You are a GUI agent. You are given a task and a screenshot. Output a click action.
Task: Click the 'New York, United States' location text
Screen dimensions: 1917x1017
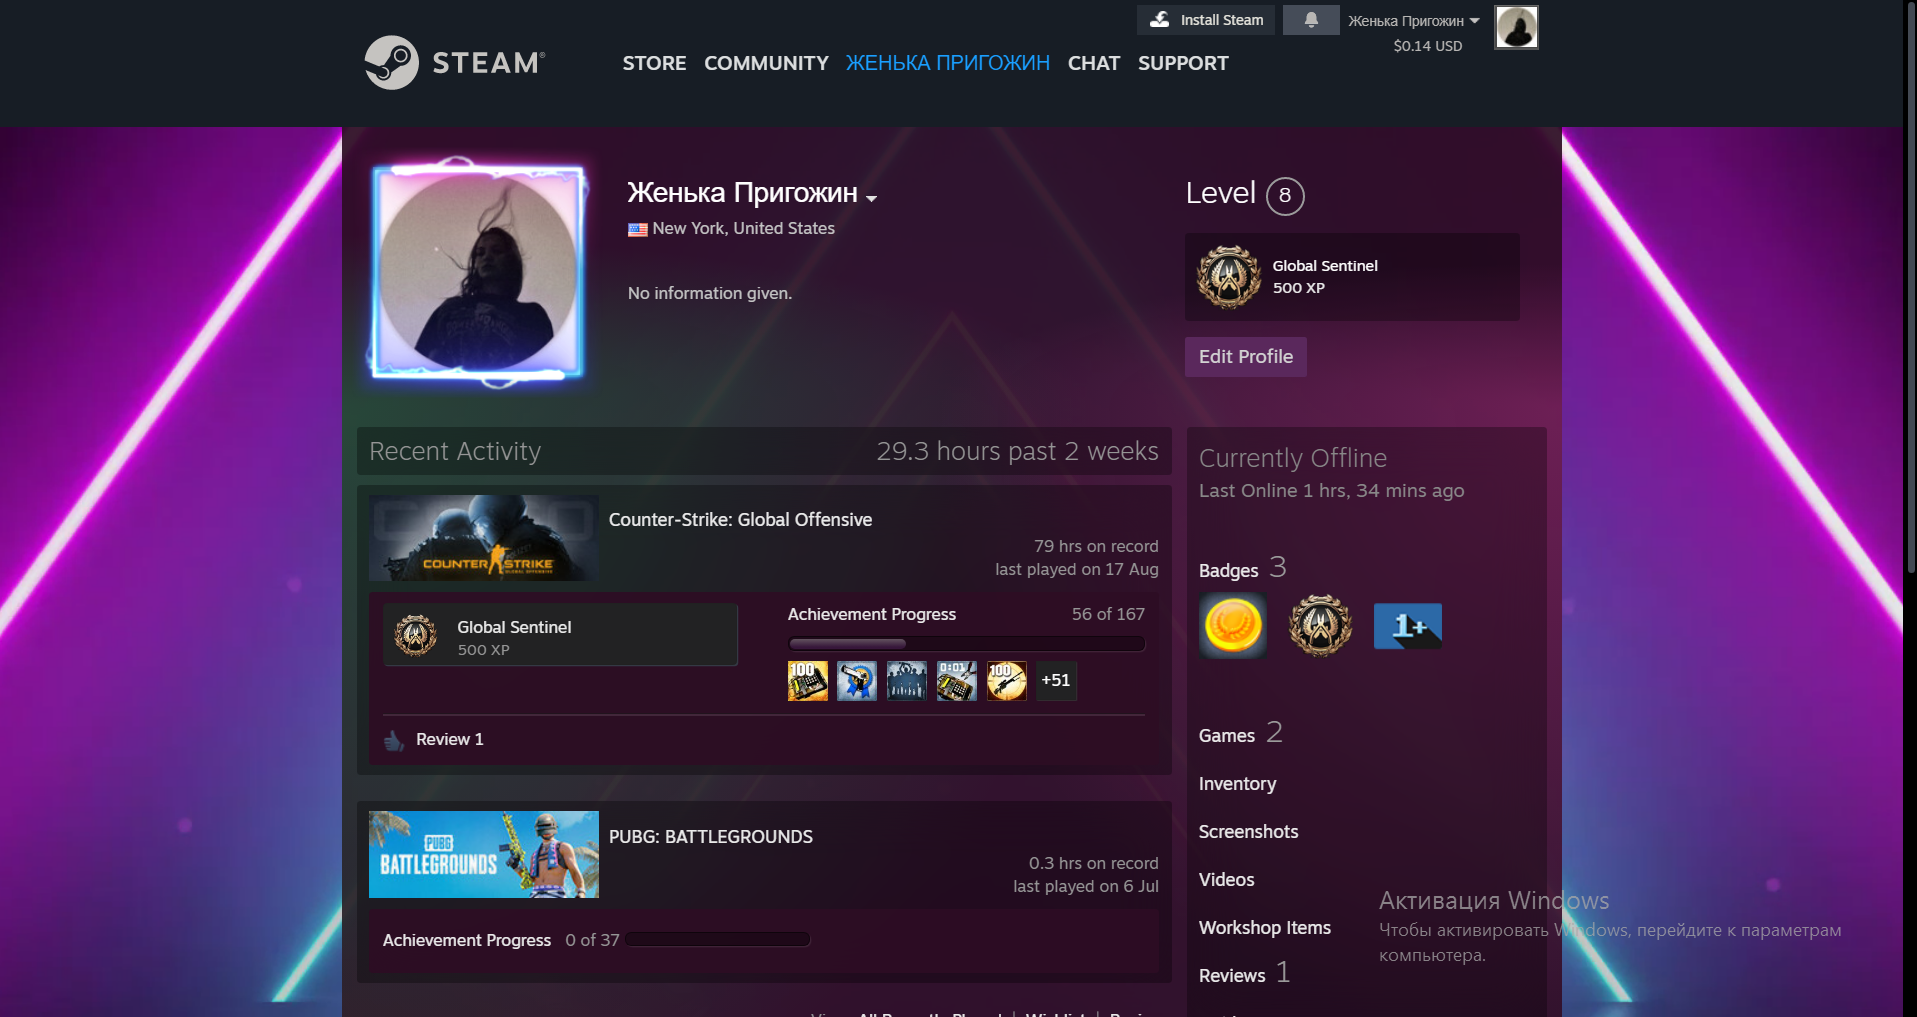(743, 229)
